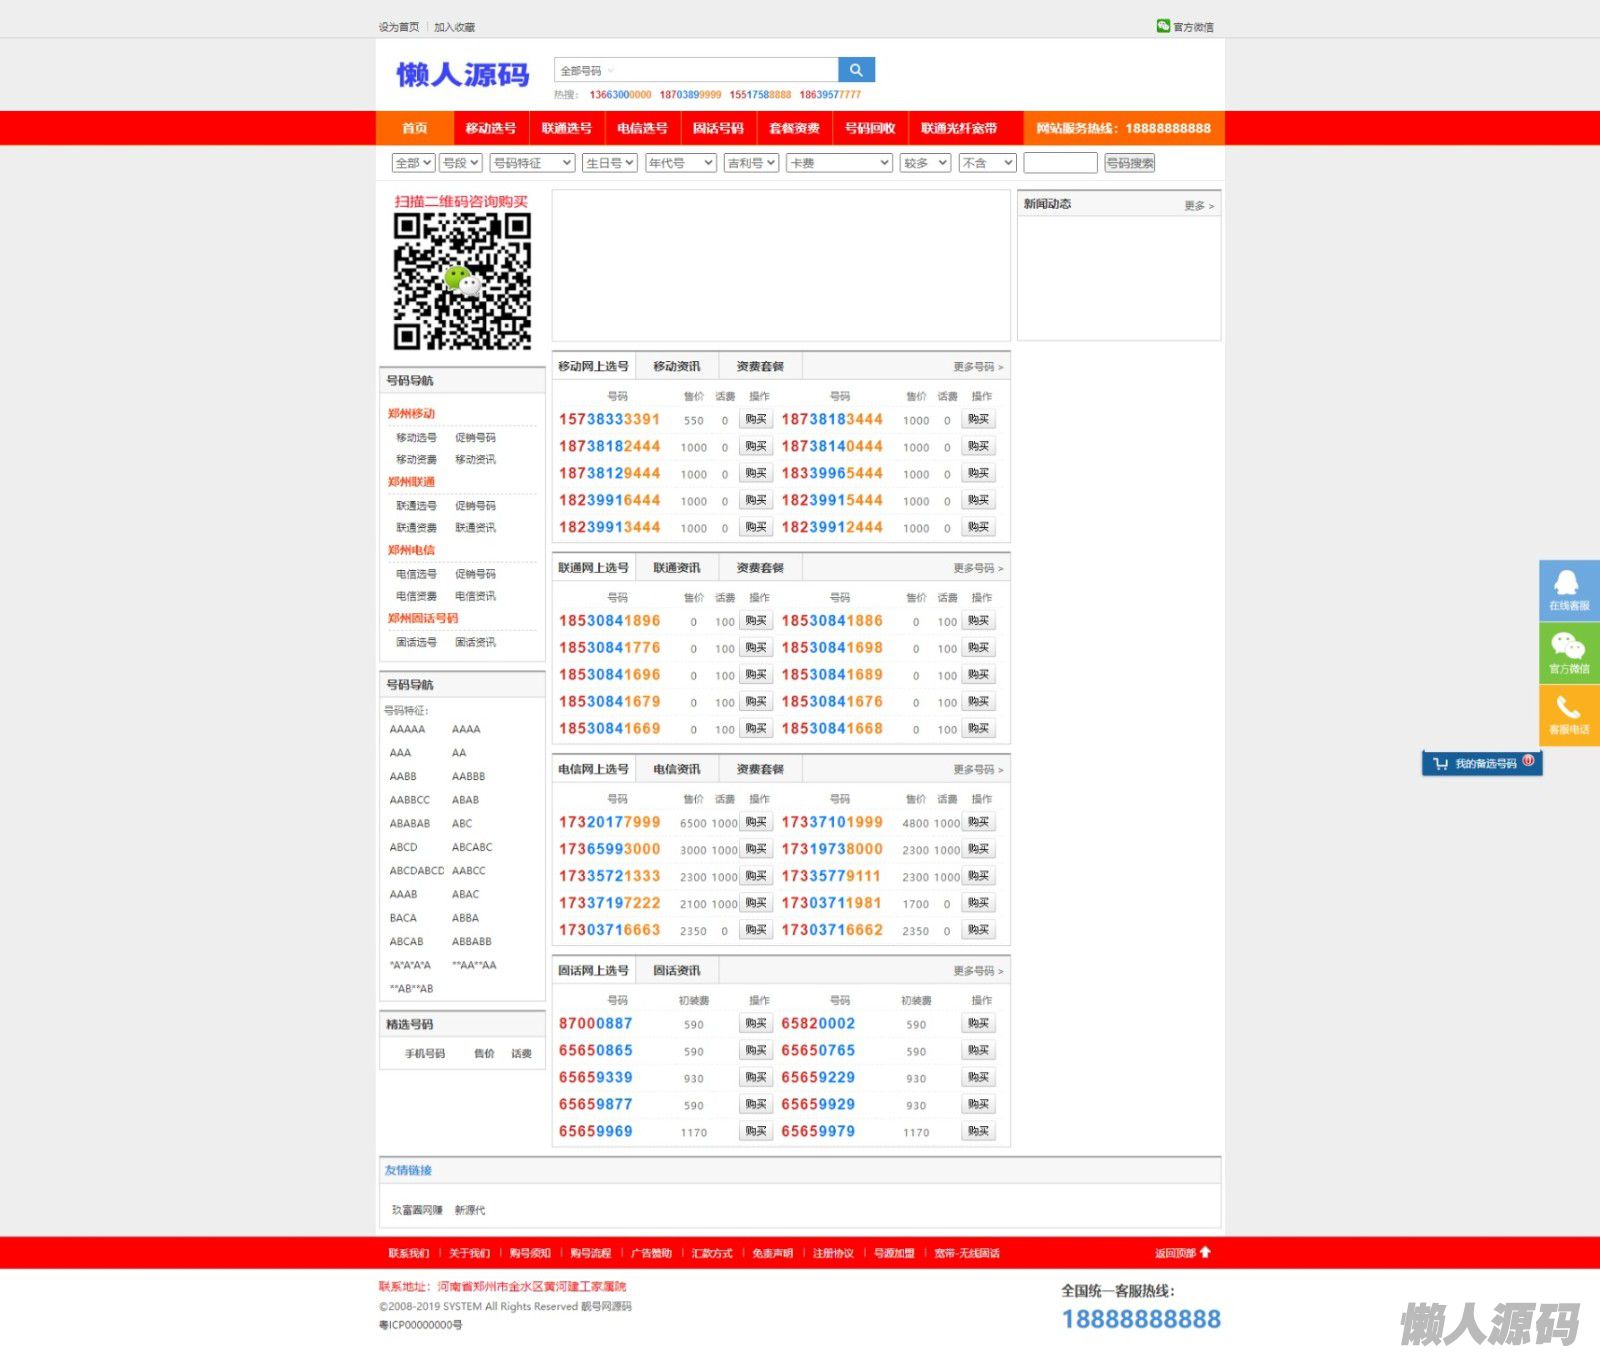Open 电信选号 in the navigation bar
The height and width of the screenshot is (1359, 1600).
click(642, 128)
